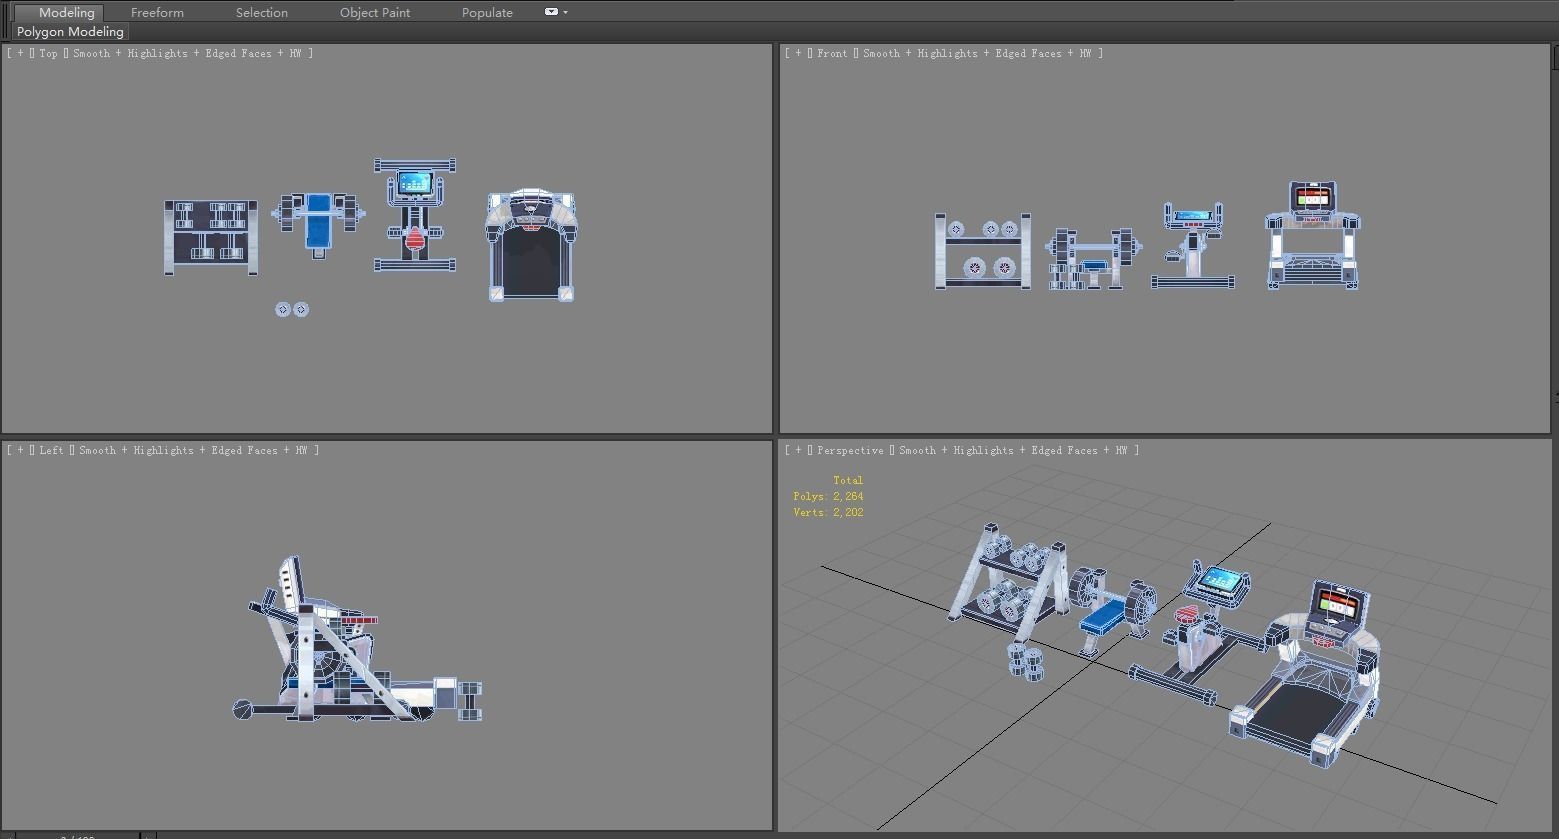Open the [+] menu of Top viewport
The width and height of the screenshot is (1559, 839).
click(20, 53)
